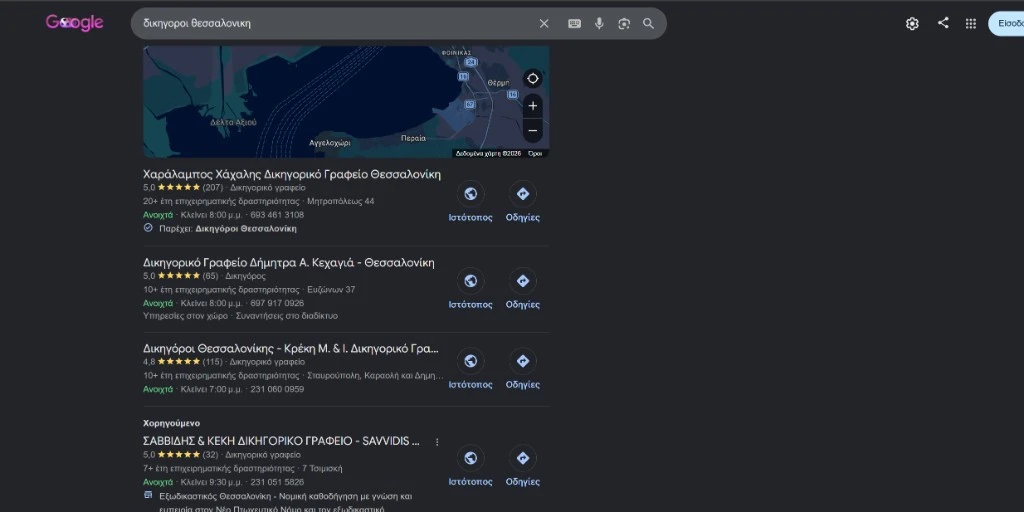Open Δικηγορικό Γραφείο Δήμητρα Α. Κεχαγιά listing
The width and height of the screenshot is (1024, 512).
[289, 263]
